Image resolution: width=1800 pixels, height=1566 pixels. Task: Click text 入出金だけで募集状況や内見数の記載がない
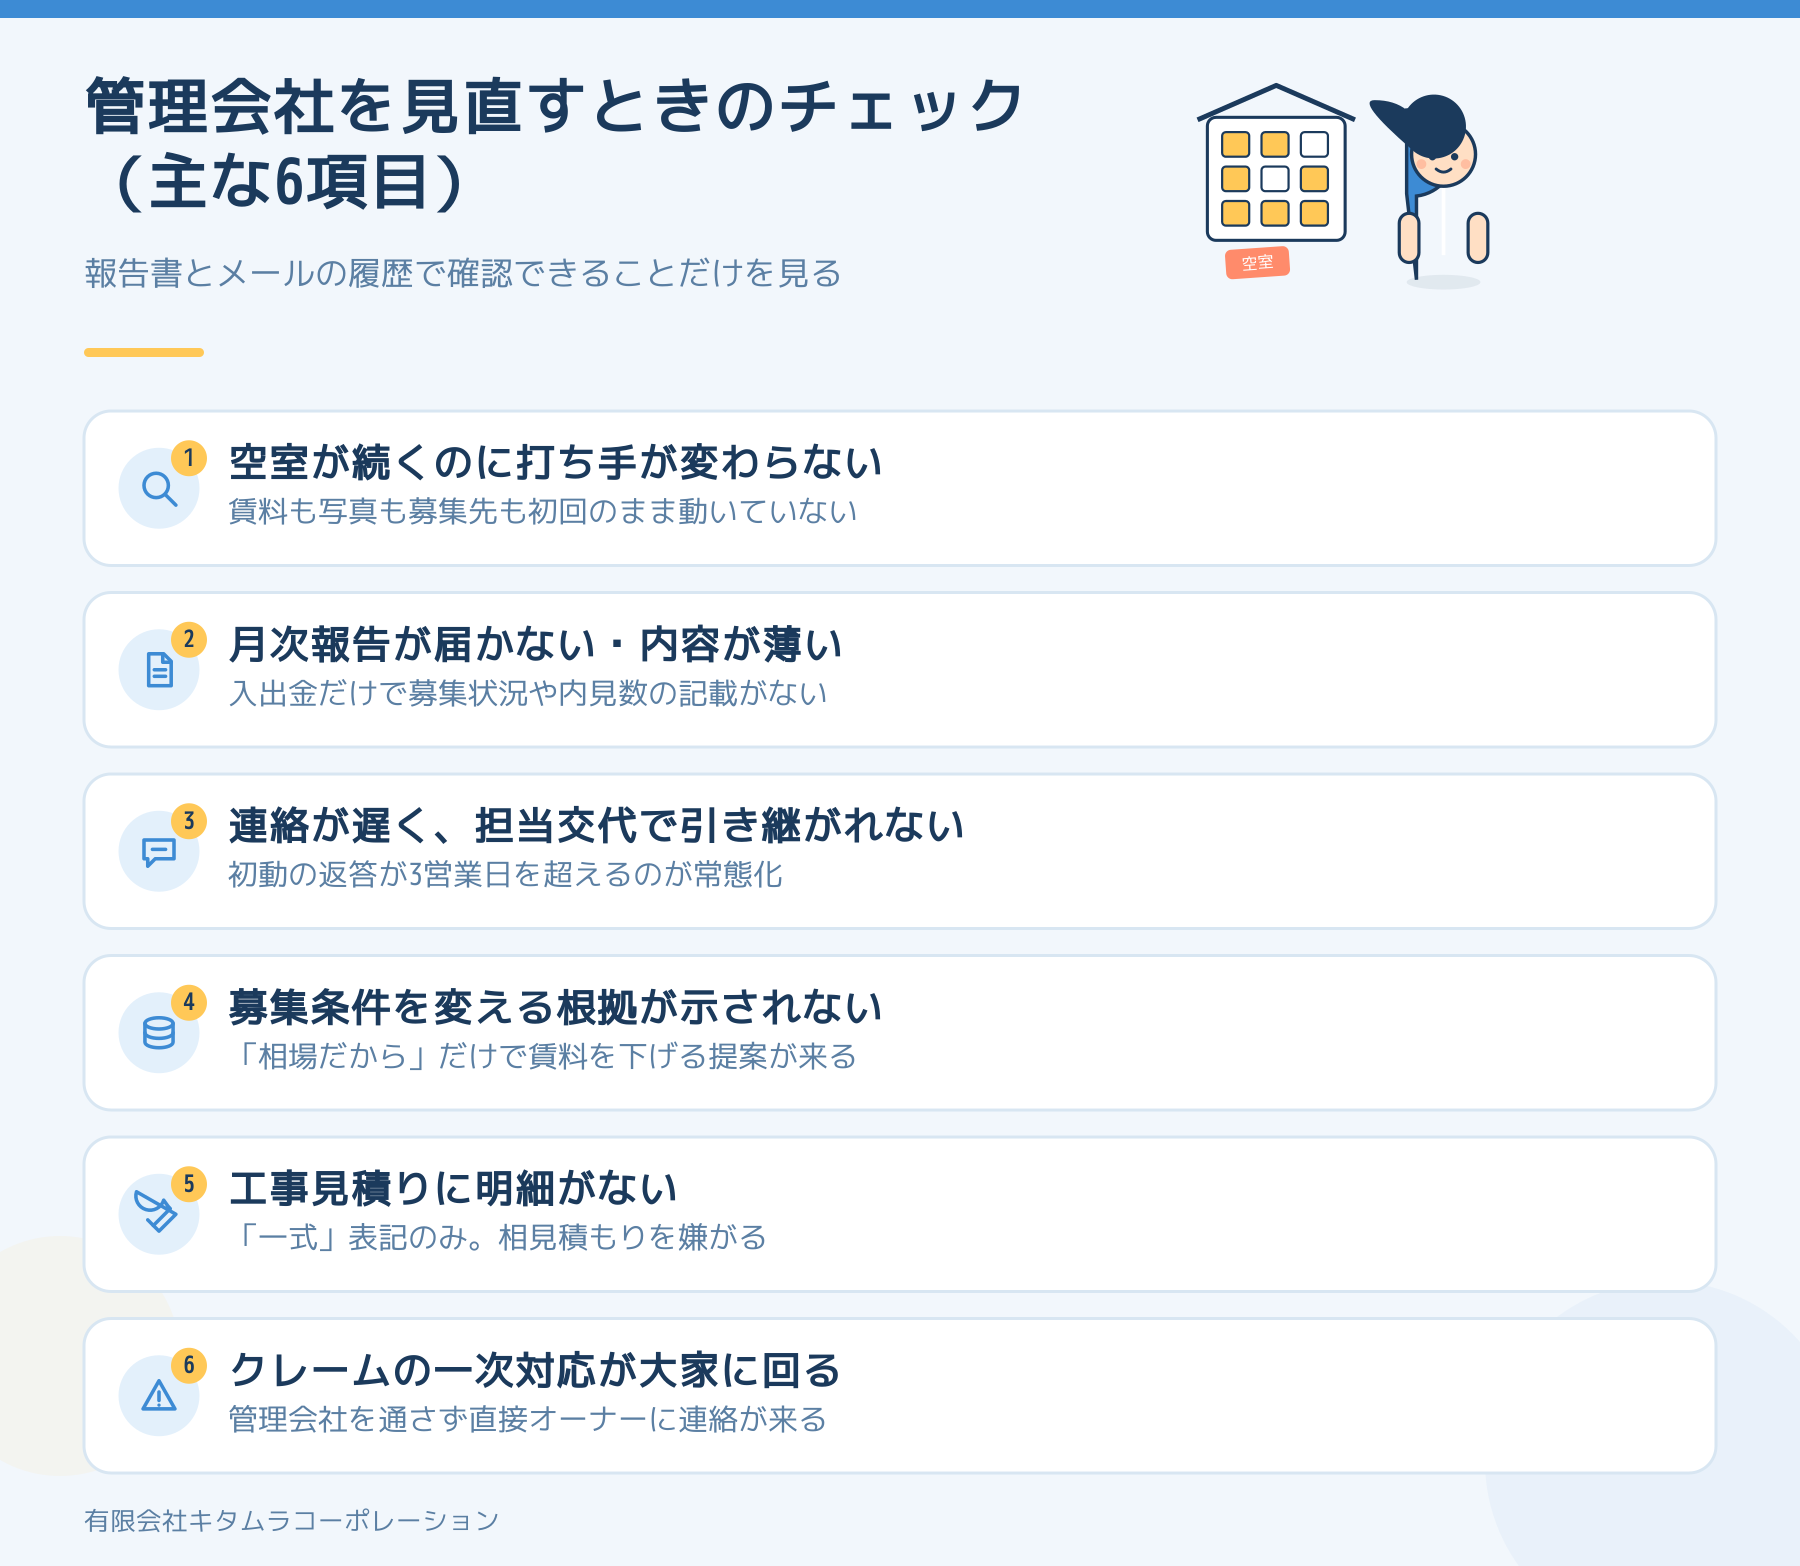(528, 693)
